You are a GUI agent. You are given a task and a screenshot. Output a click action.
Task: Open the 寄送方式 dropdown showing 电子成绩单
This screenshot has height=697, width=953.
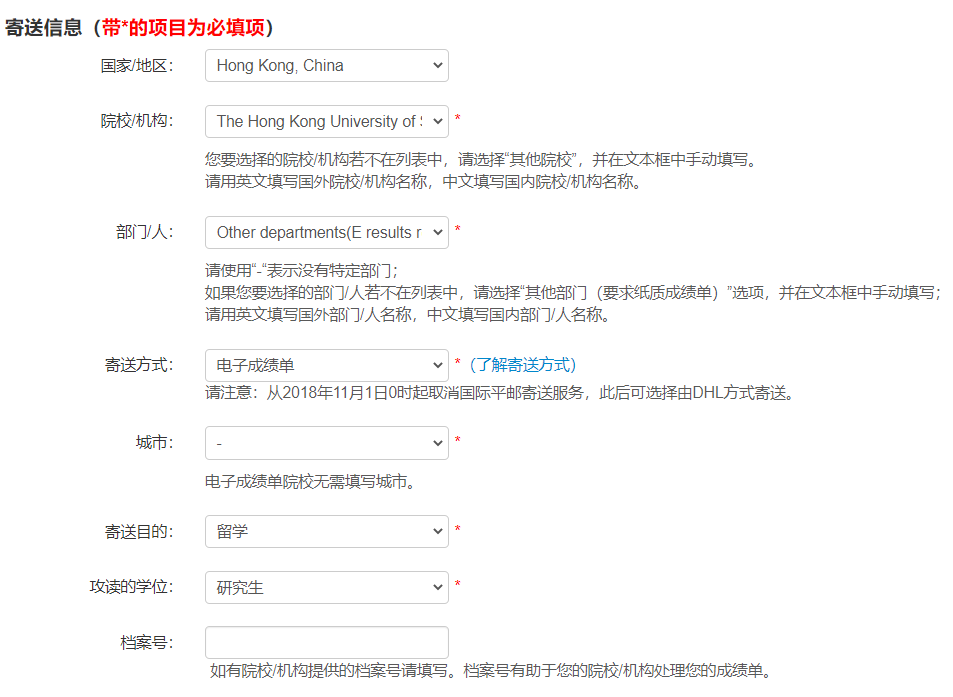coord(326,365)
